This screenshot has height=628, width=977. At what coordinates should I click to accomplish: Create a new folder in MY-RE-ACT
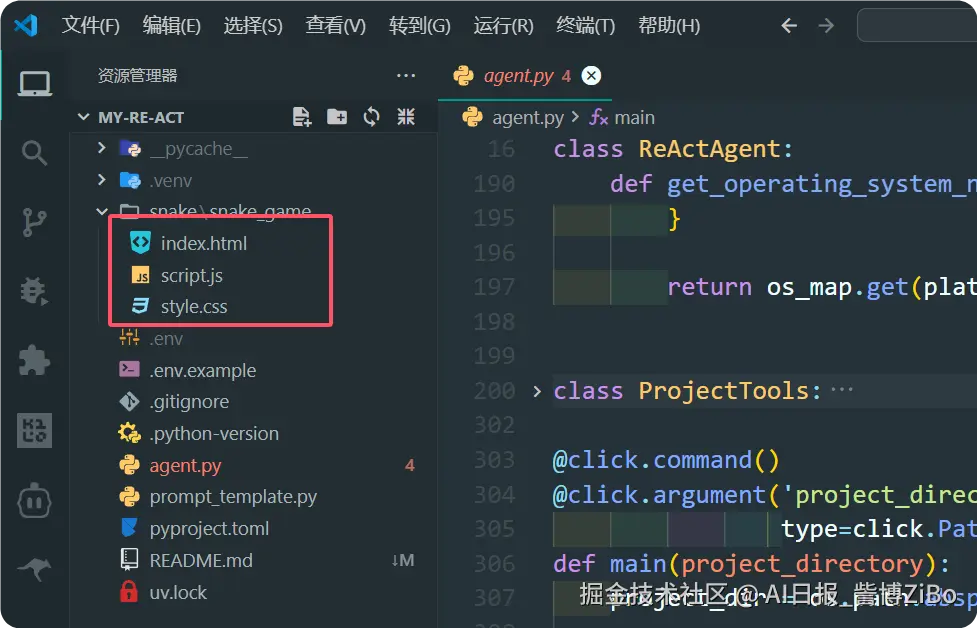point(337,117)
